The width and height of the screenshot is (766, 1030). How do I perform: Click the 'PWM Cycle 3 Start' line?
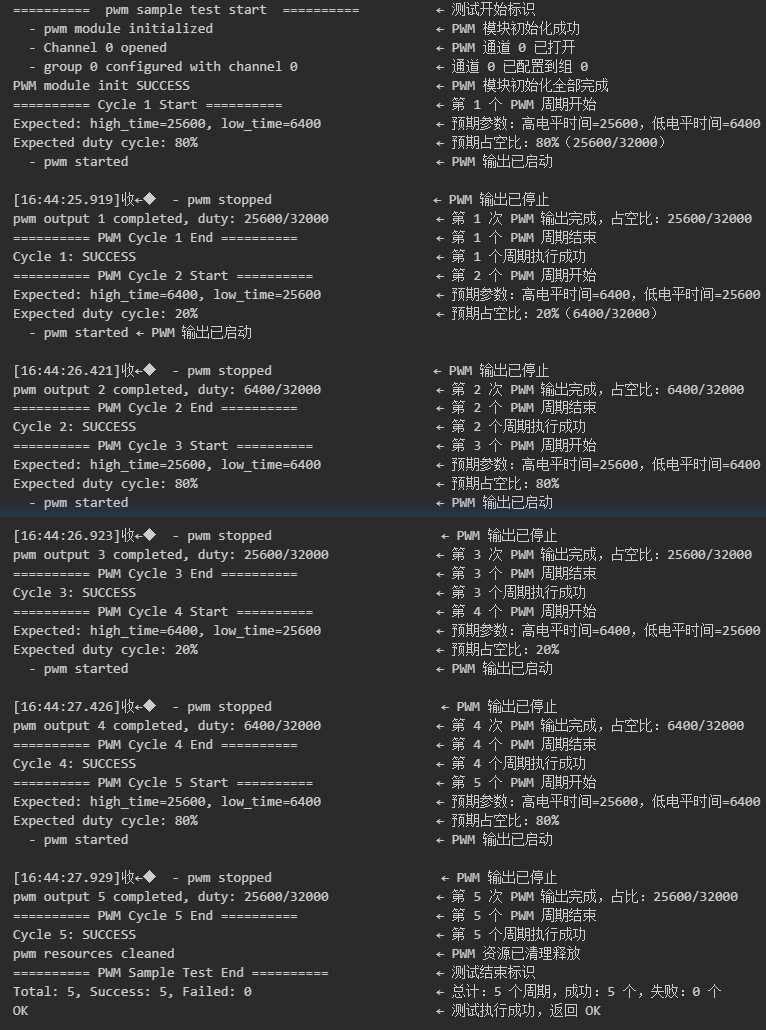click(163, 446)
